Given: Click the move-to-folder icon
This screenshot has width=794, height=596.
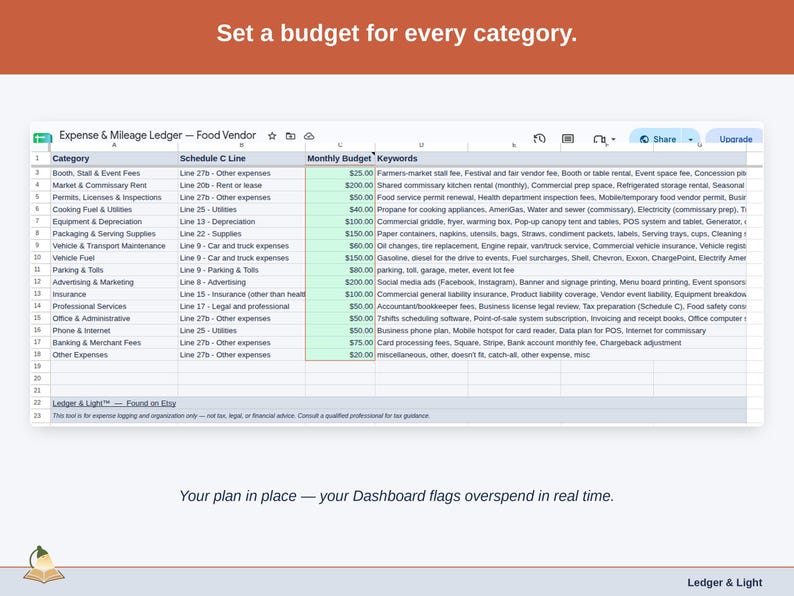Looking at the screenshot, I should tap(290, 136).
